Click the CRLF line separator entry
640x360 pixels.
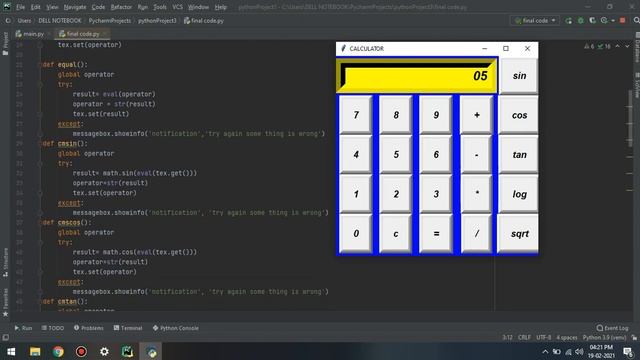point(524,338)
